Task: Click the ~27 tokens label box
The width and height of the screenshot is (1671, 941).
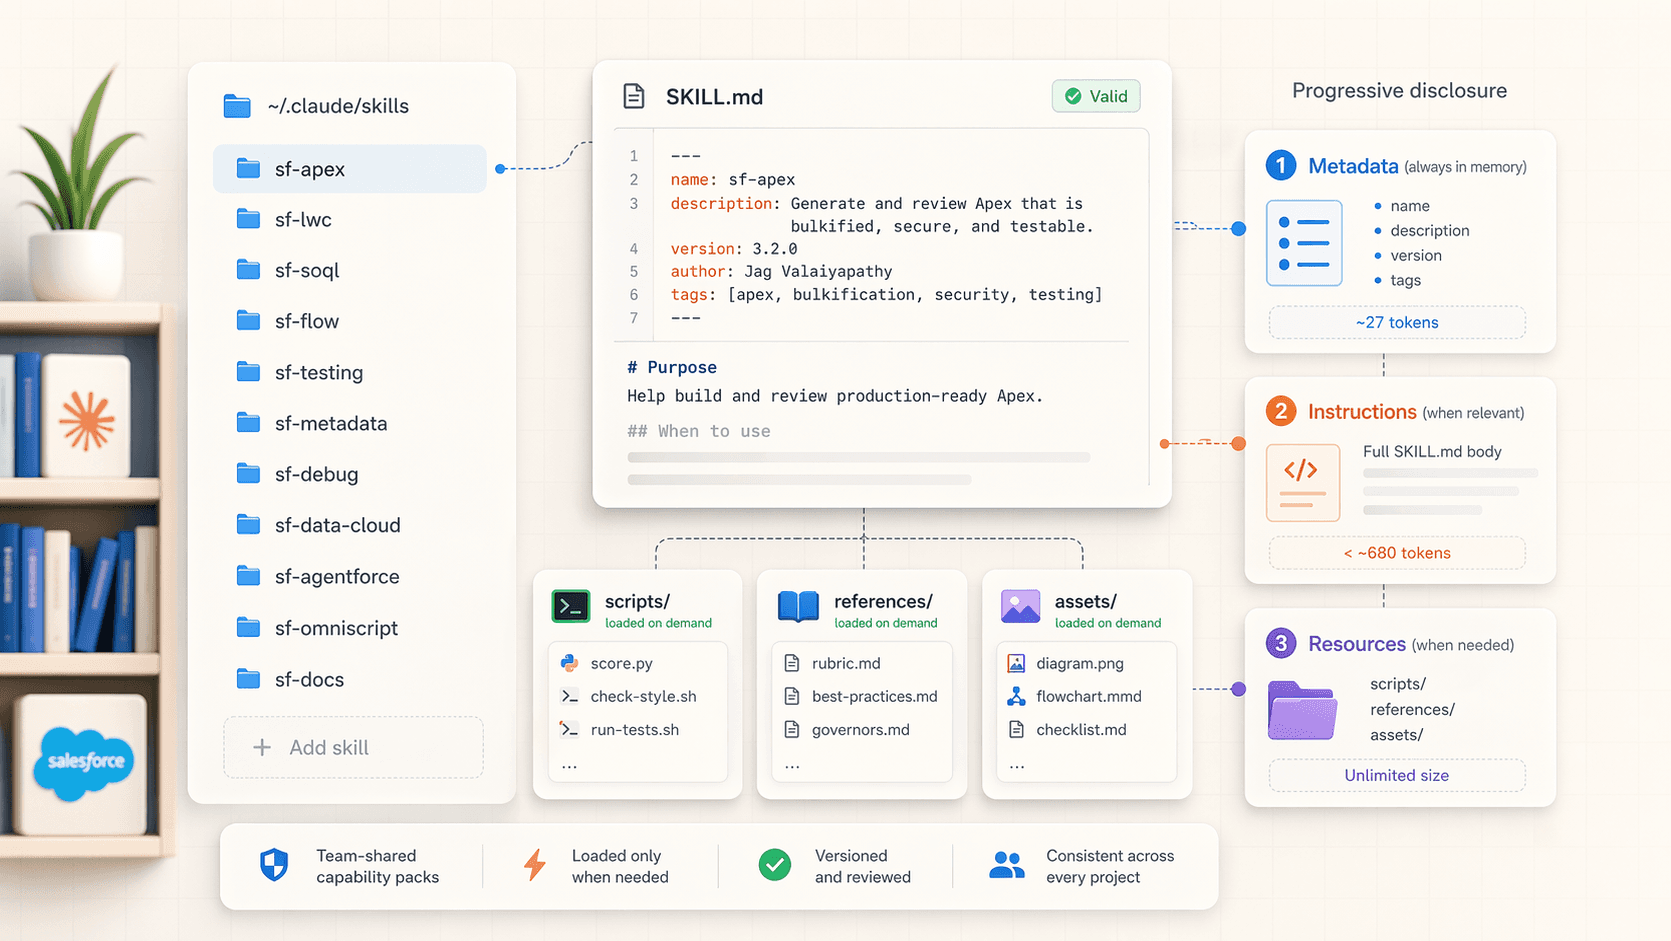Action: pyautogui.click(x=1396, y=323)
